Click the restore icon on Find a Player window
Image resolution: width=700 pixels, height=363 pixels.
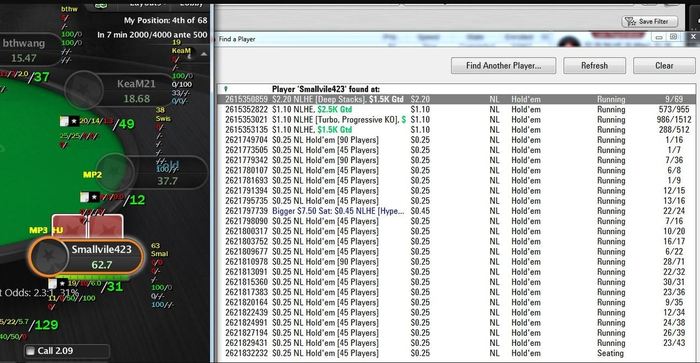click(x=673, y=37)
